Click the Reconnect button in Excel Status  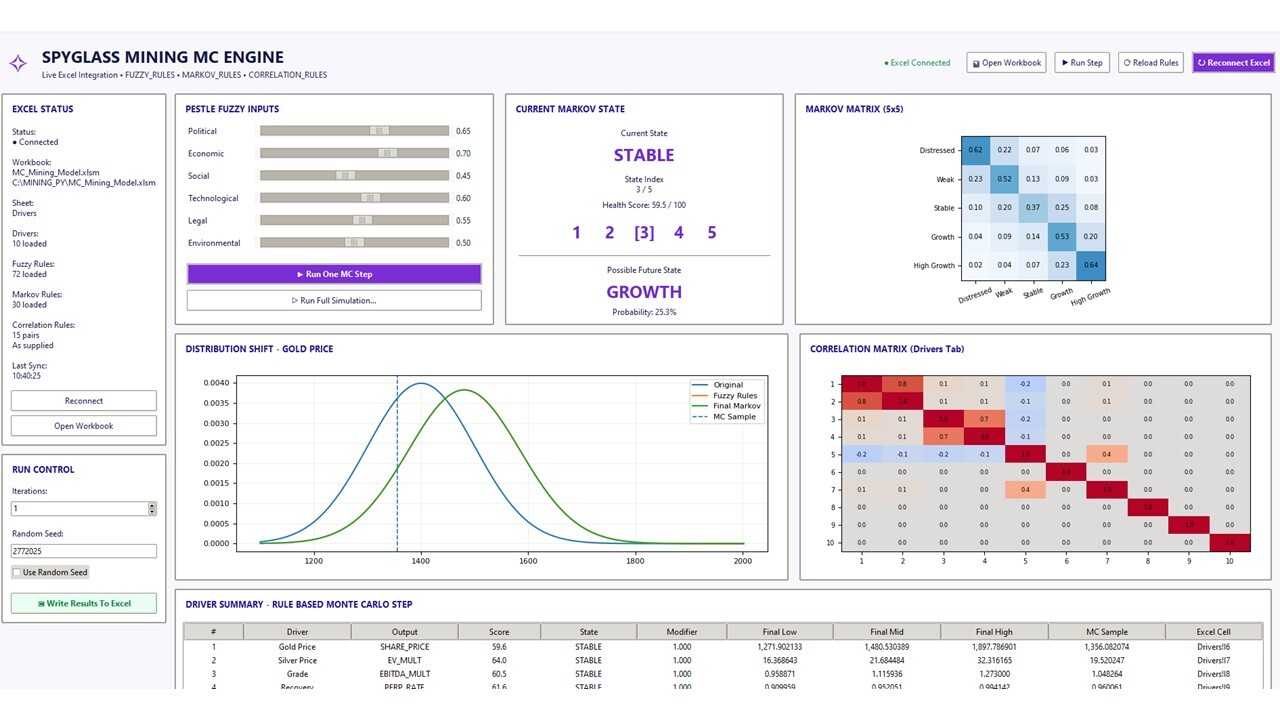pos(84,401)
